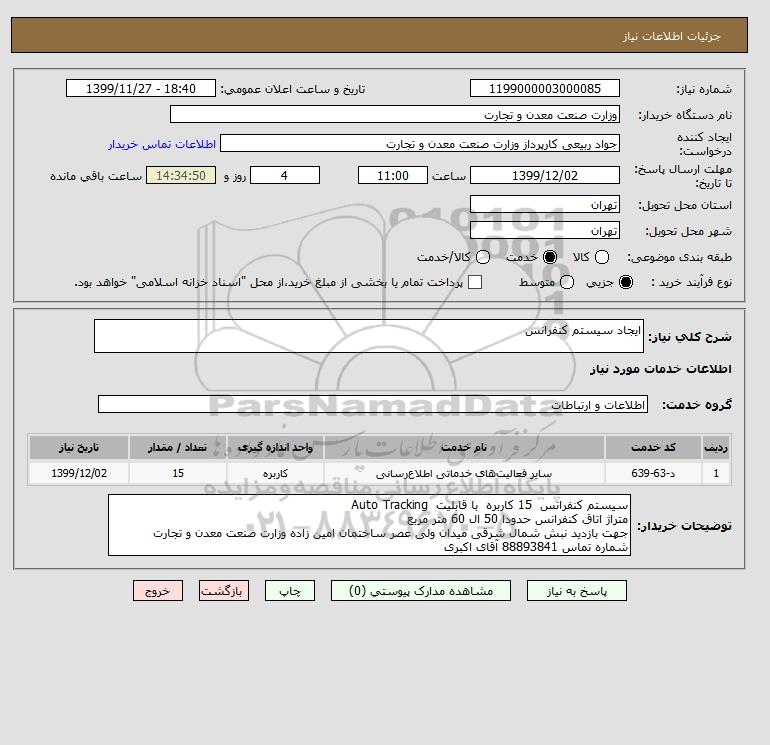The width and height of the screenshot is (770, 745).
Task: Click the quantity cell 15
Action: (x=178, y=473)
